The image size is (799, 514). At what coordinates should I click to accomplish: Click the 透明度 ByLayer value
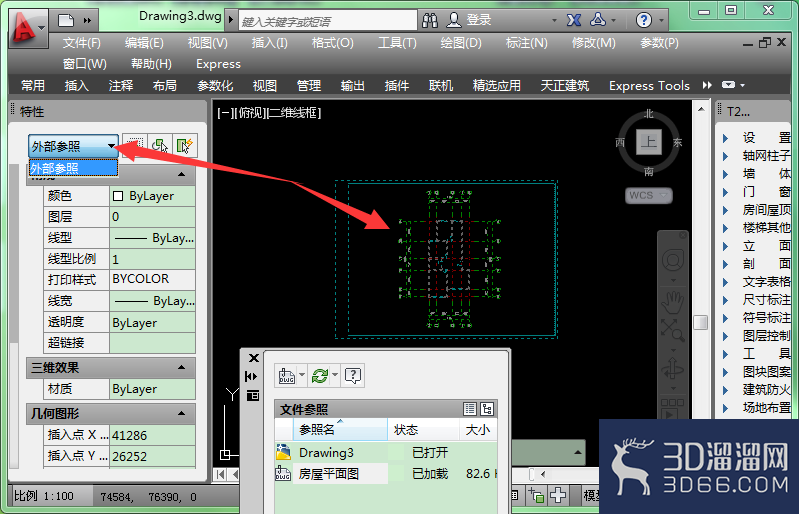[152, 322]
